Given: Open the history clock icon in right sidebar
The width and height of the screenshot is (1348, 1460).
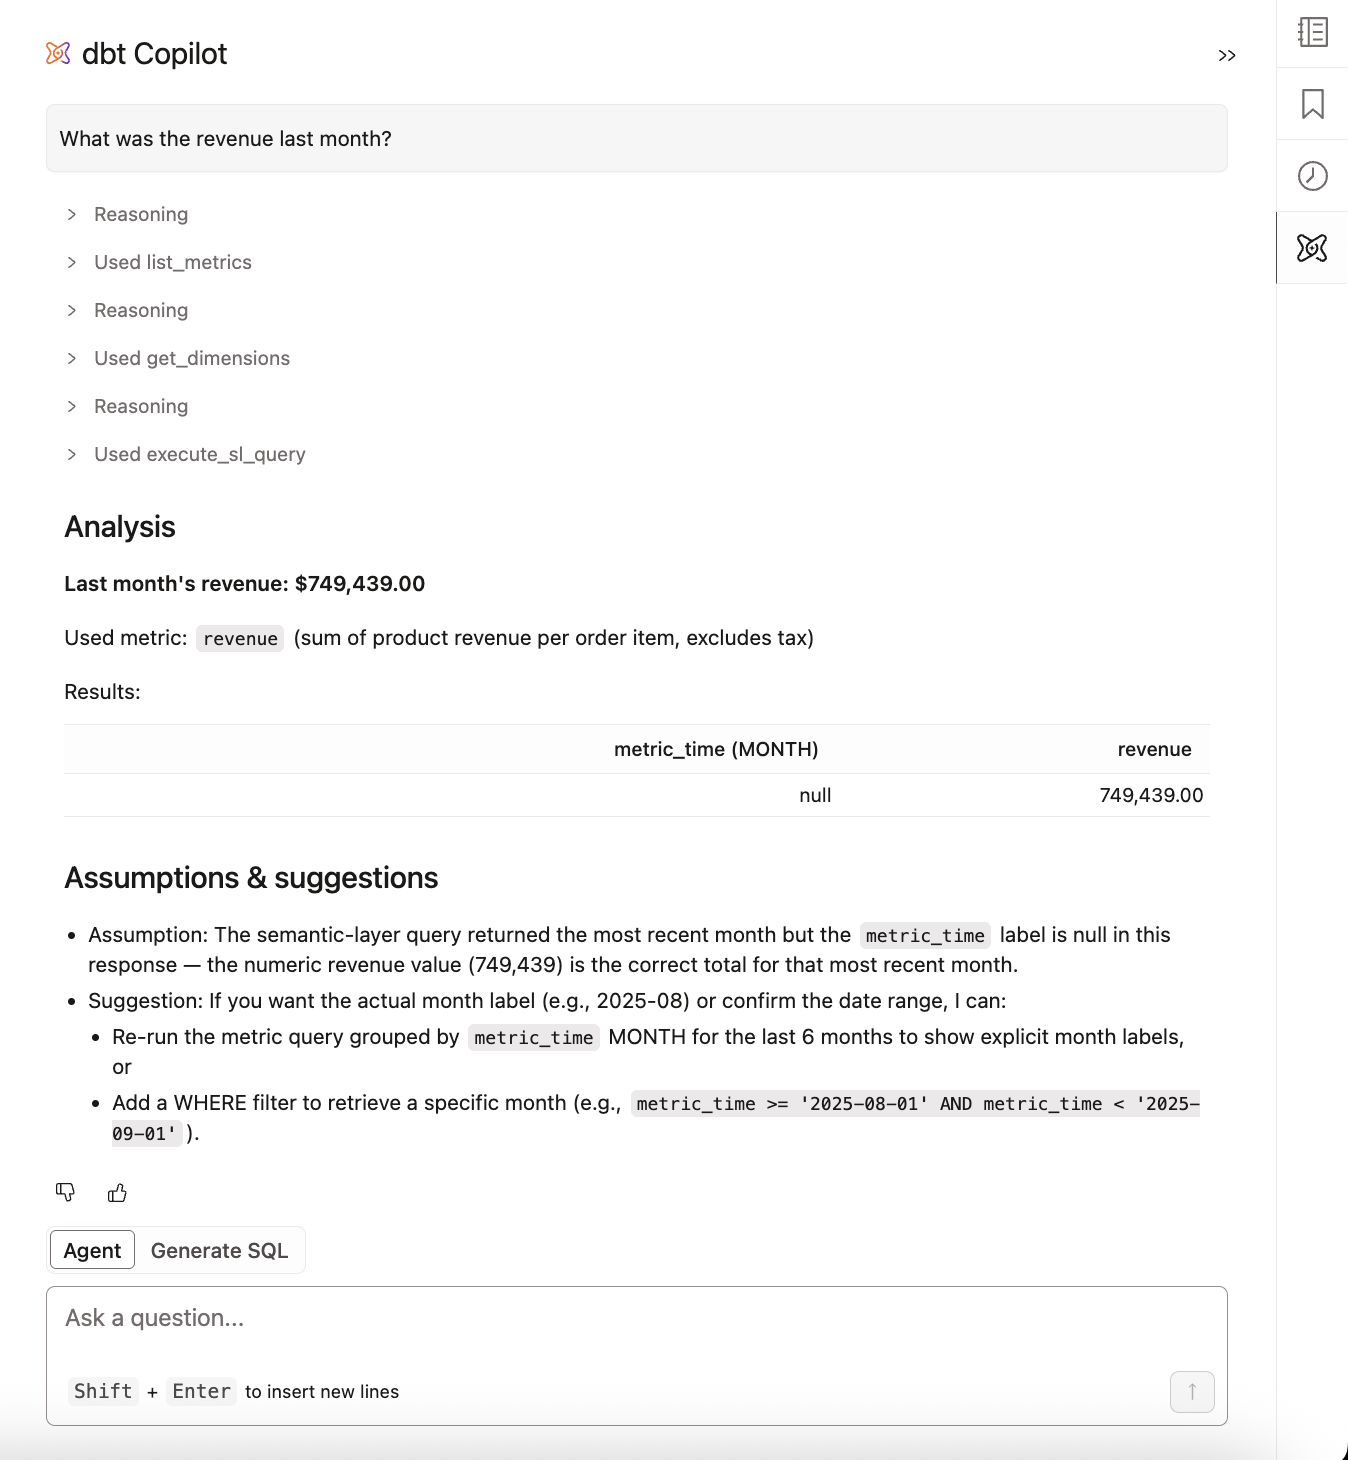Looking at the screenshot, I should 1311,175.
